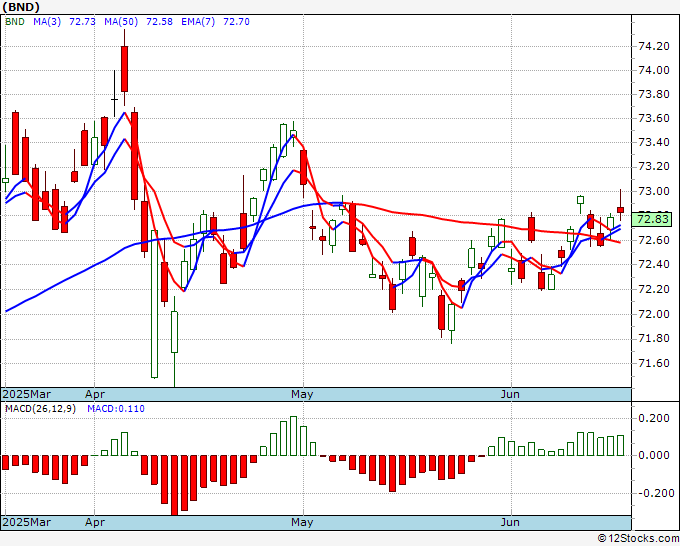Click the highlighted 72.83 current price tag

[652, 219]
